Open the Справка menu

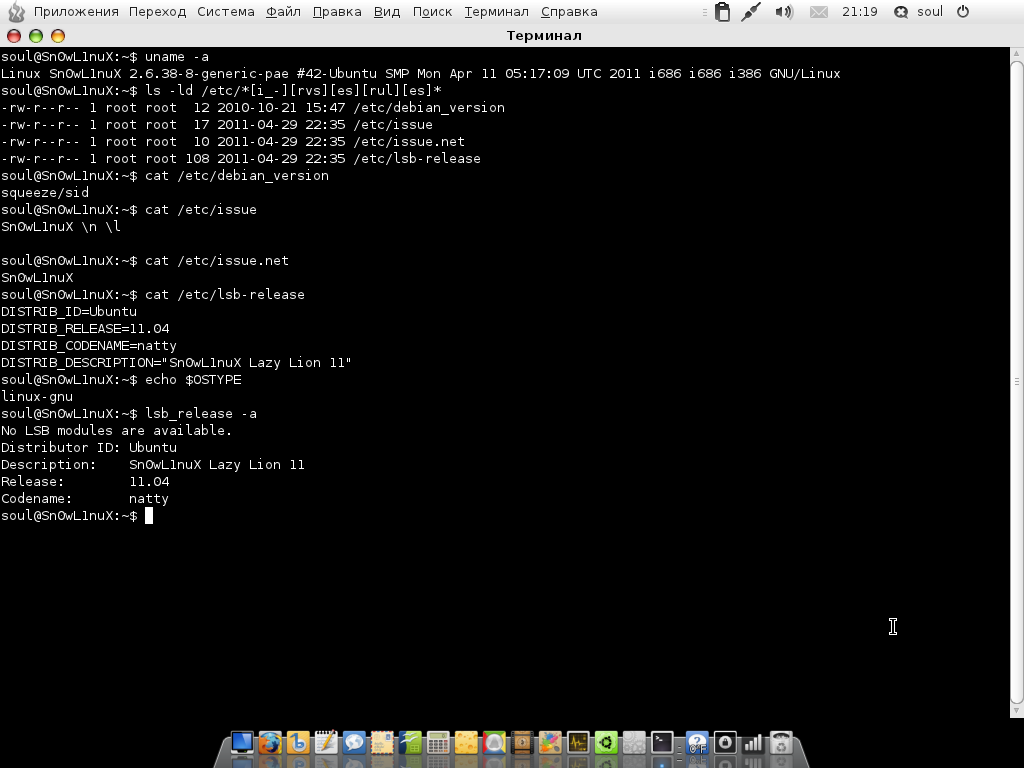click(x=569, y=12)
